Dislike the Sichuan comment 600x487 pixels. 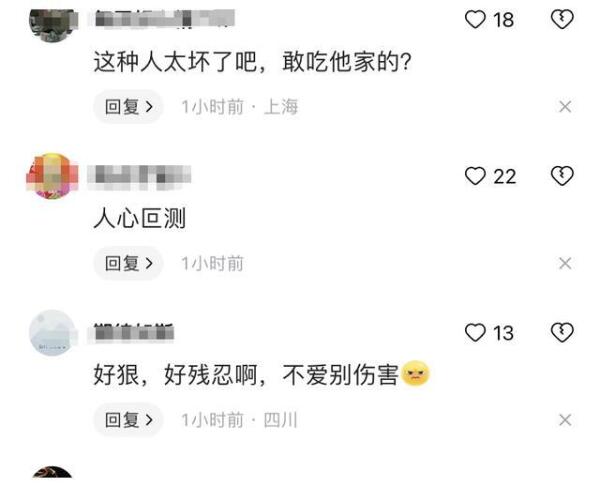(x=562, y=332)
